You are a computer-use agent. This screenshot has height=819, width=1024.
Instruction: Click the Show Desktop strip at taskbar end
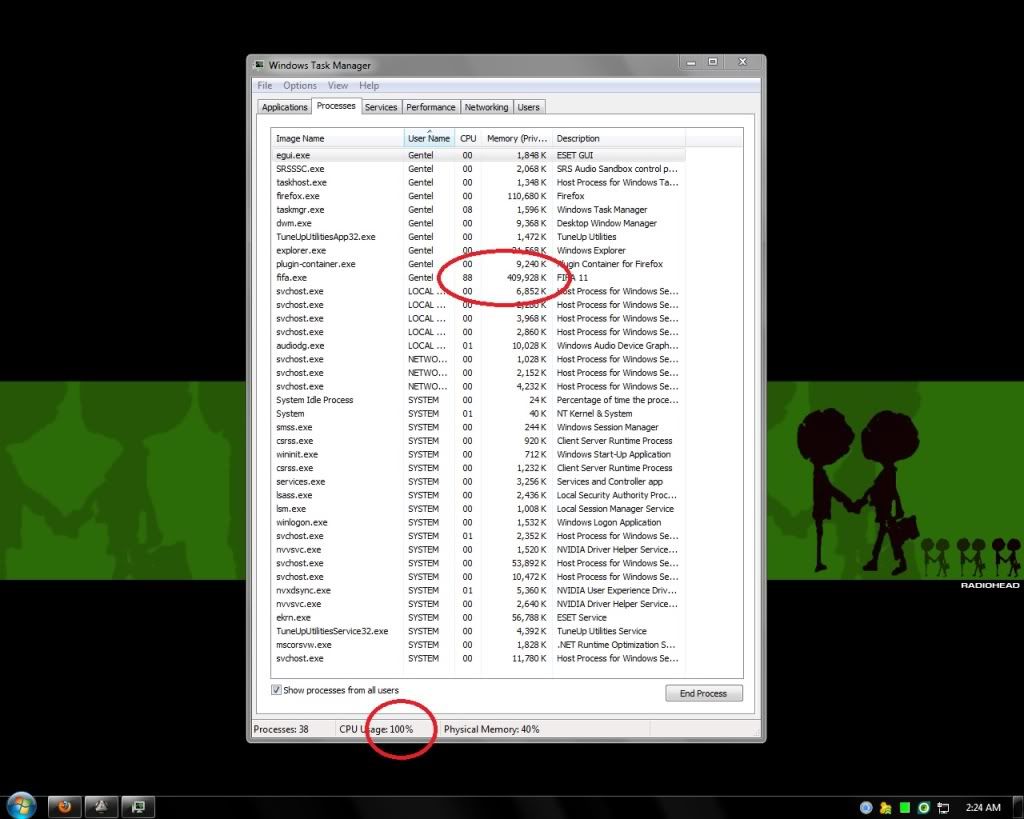pos(1018,807)
